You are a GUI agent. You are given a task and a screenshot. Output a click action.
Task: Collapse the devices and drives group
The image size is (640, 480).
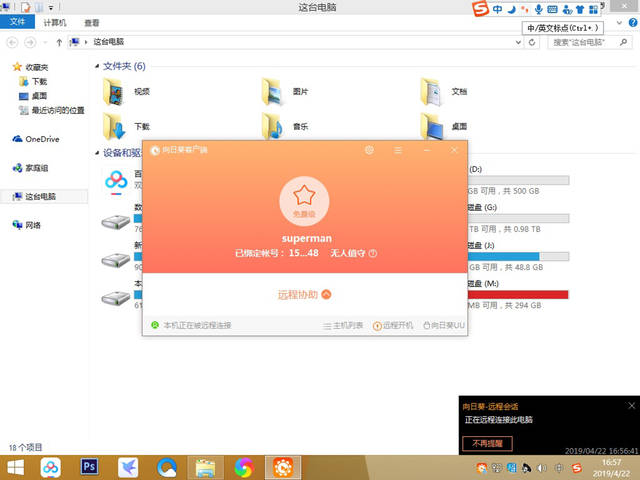point(97,153)
